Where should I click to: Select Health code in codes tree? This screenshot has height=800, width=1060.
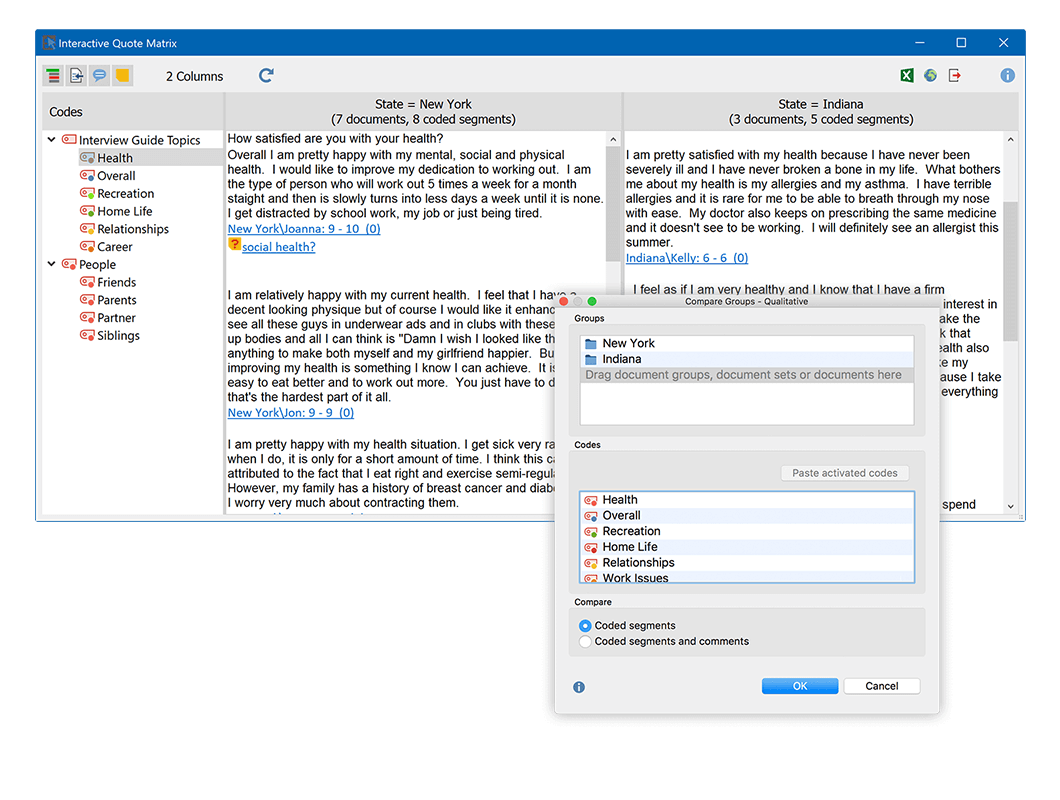115,158
